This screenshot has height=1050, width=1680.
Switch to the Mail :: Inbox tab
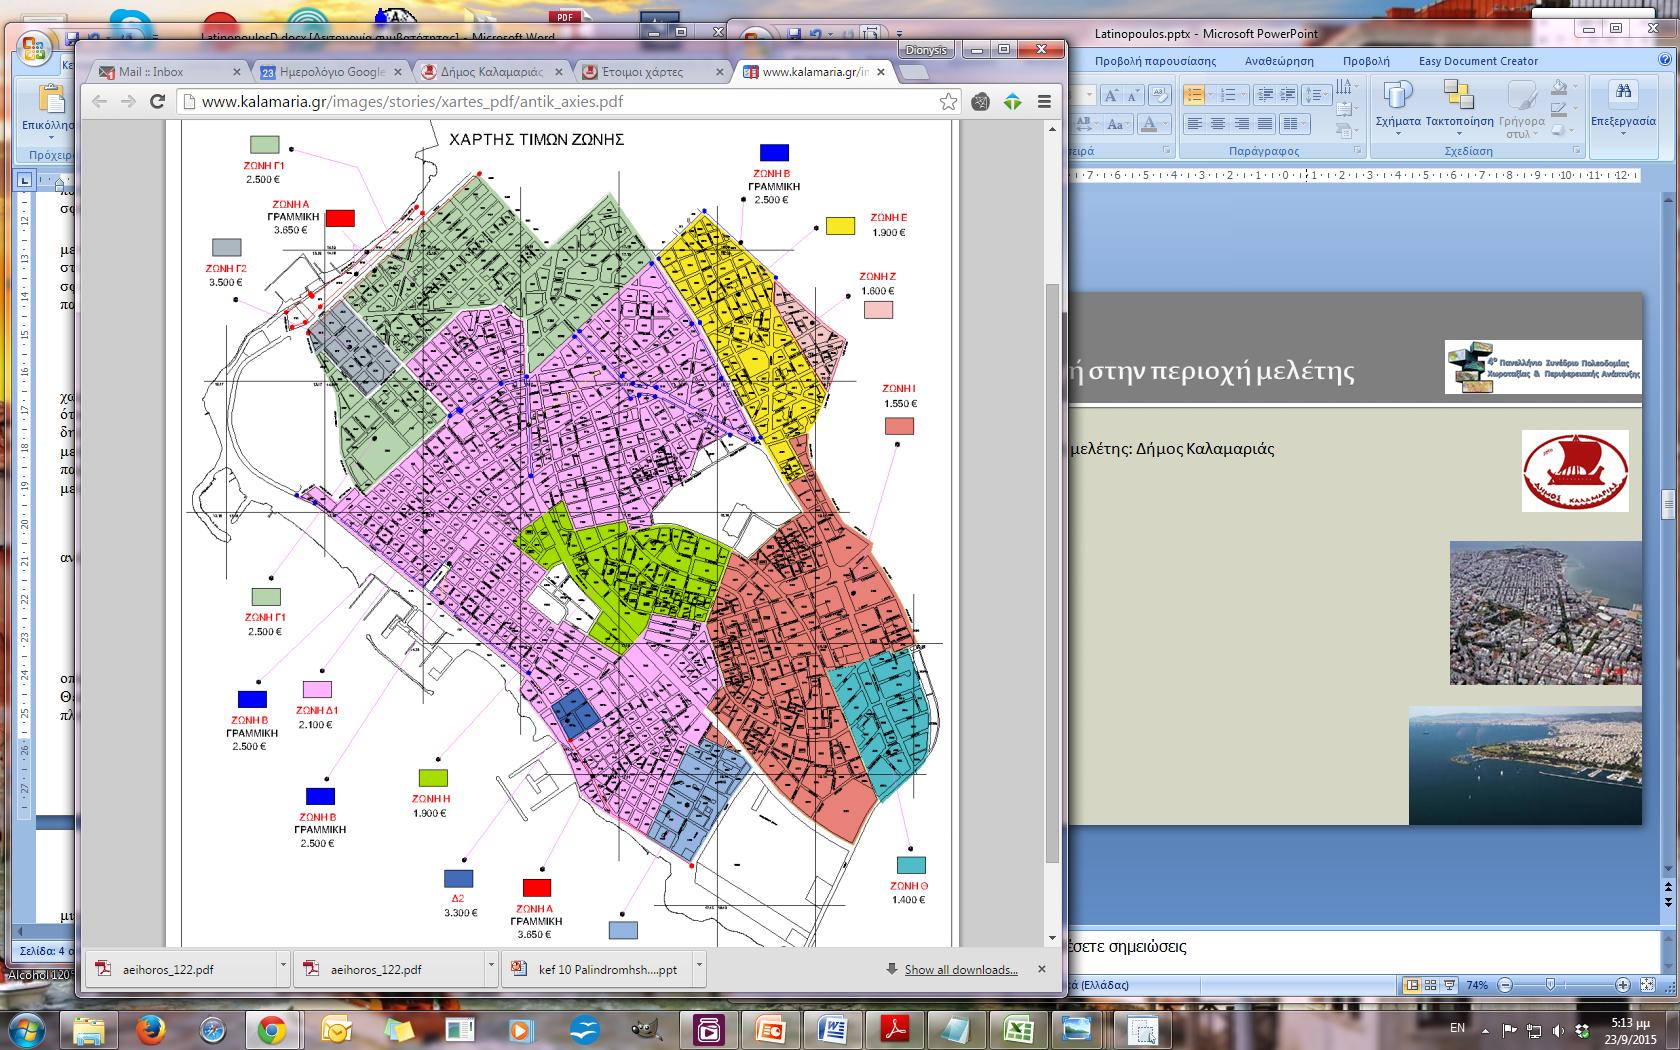[x=163, y=72]
